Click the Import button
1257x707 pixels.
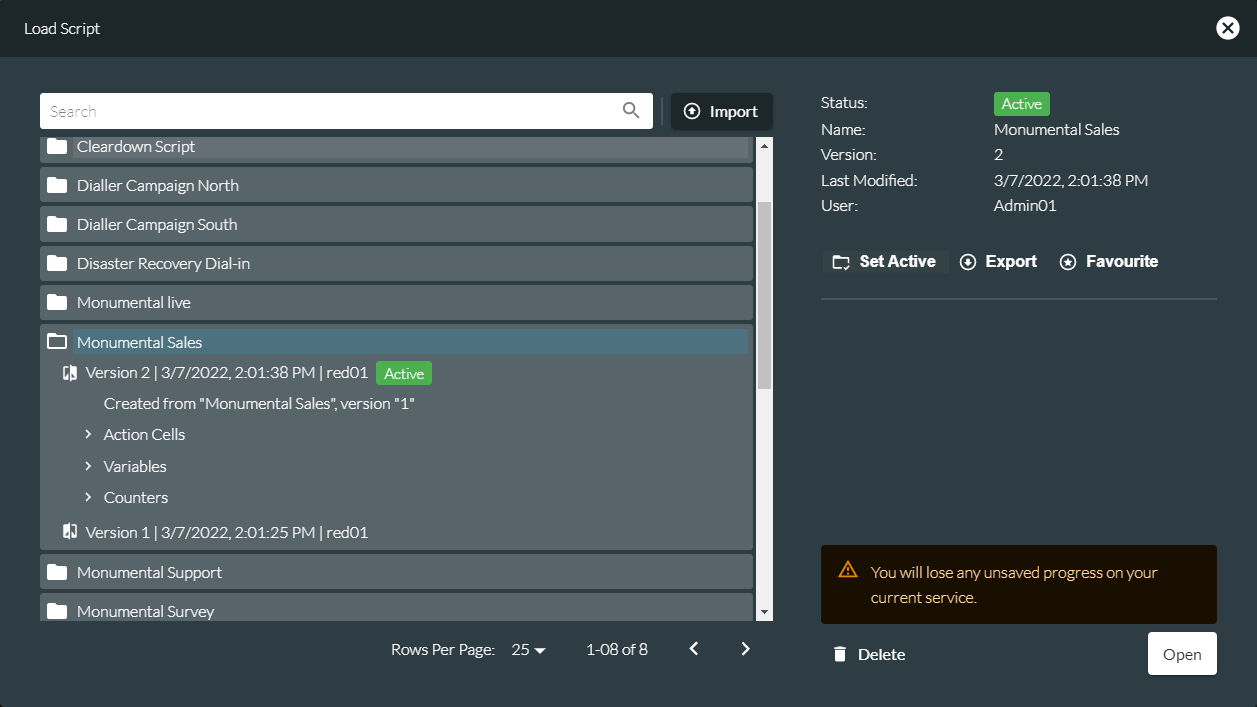tap(722, 112)
